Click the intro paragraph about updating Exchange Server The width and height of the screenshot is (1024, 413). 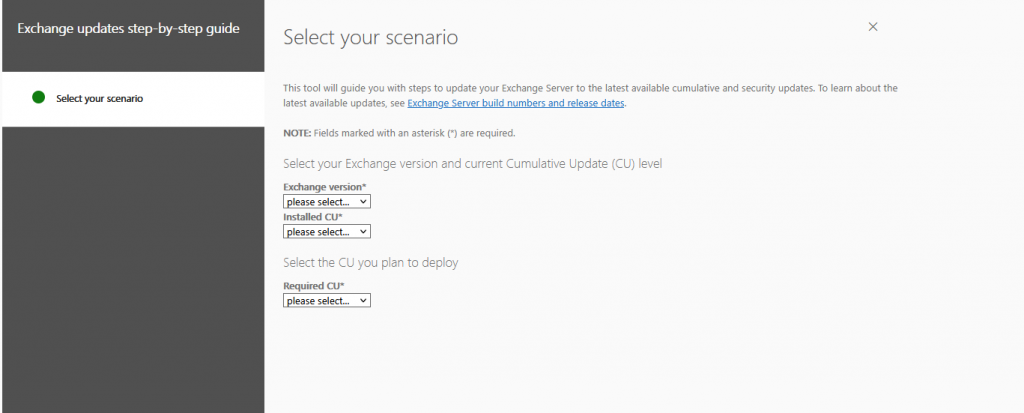click(x=590, y=95)
